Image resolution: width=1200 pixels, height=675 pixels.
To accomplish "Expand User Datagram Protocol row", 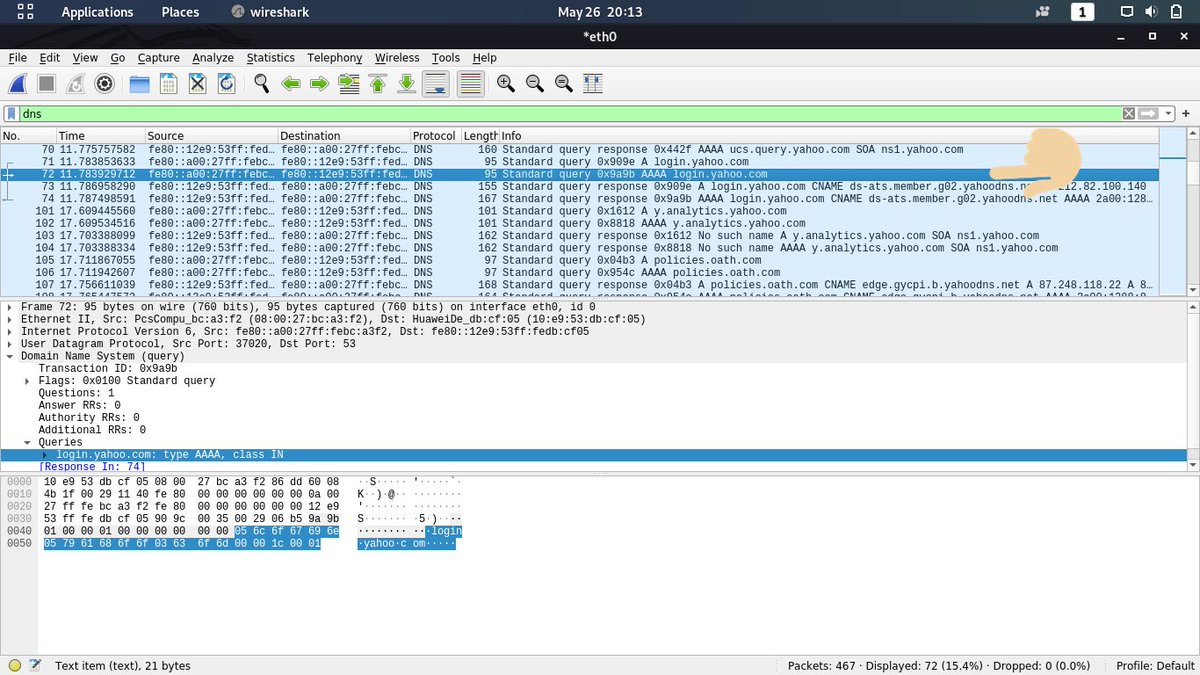I will (10, 343).
